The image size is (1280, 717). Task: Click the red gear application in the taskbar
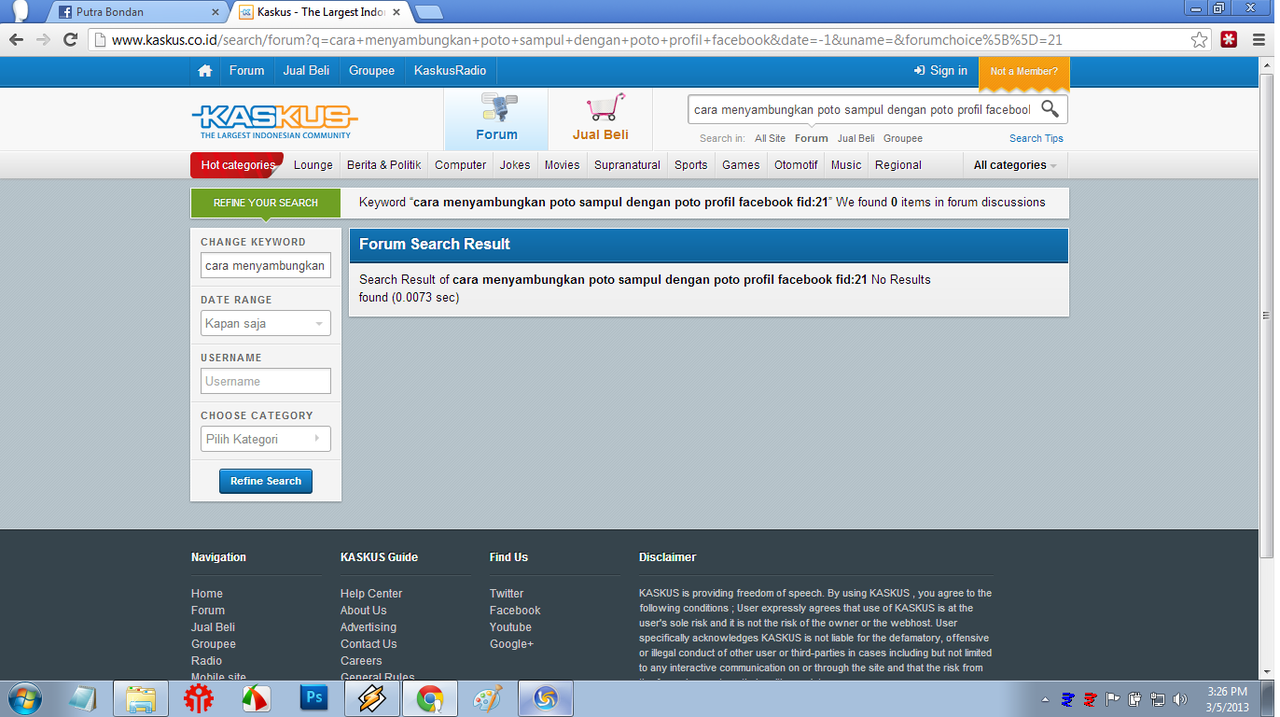(x=199, y=699)
